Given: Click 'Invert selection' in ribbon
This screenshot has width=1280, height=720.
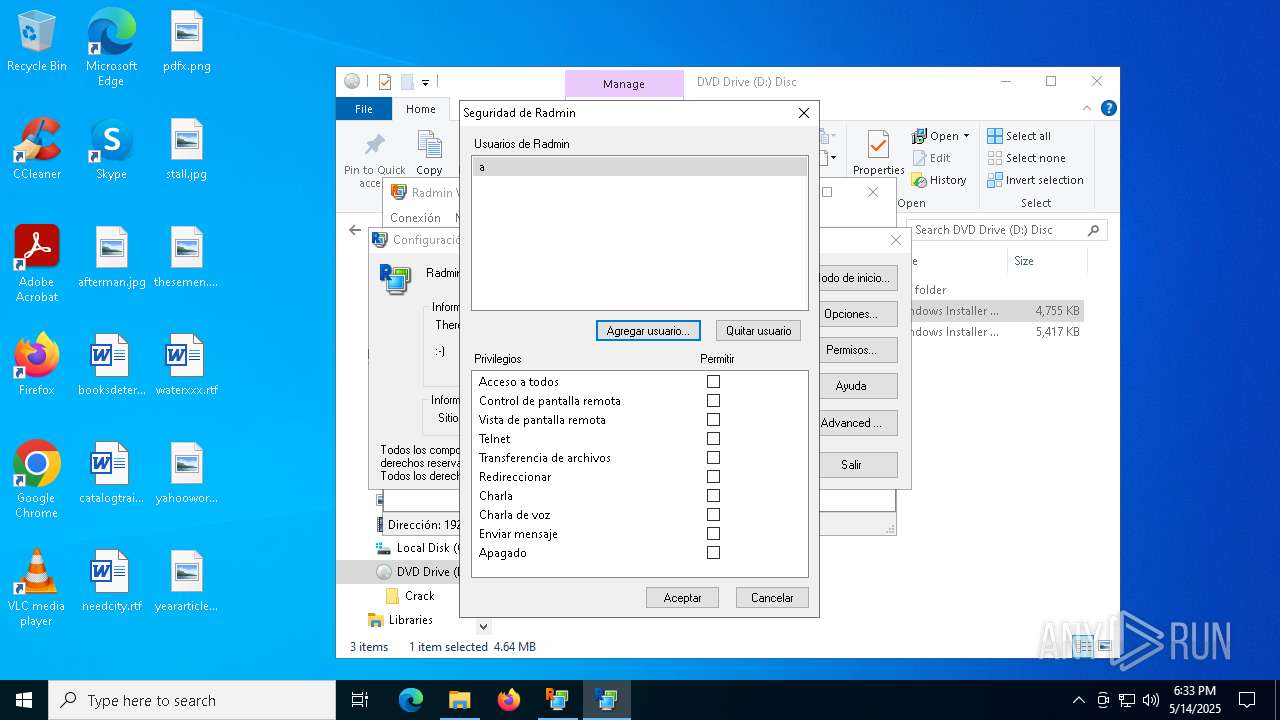Looking at the screenshot, I should coord(1036,180).
